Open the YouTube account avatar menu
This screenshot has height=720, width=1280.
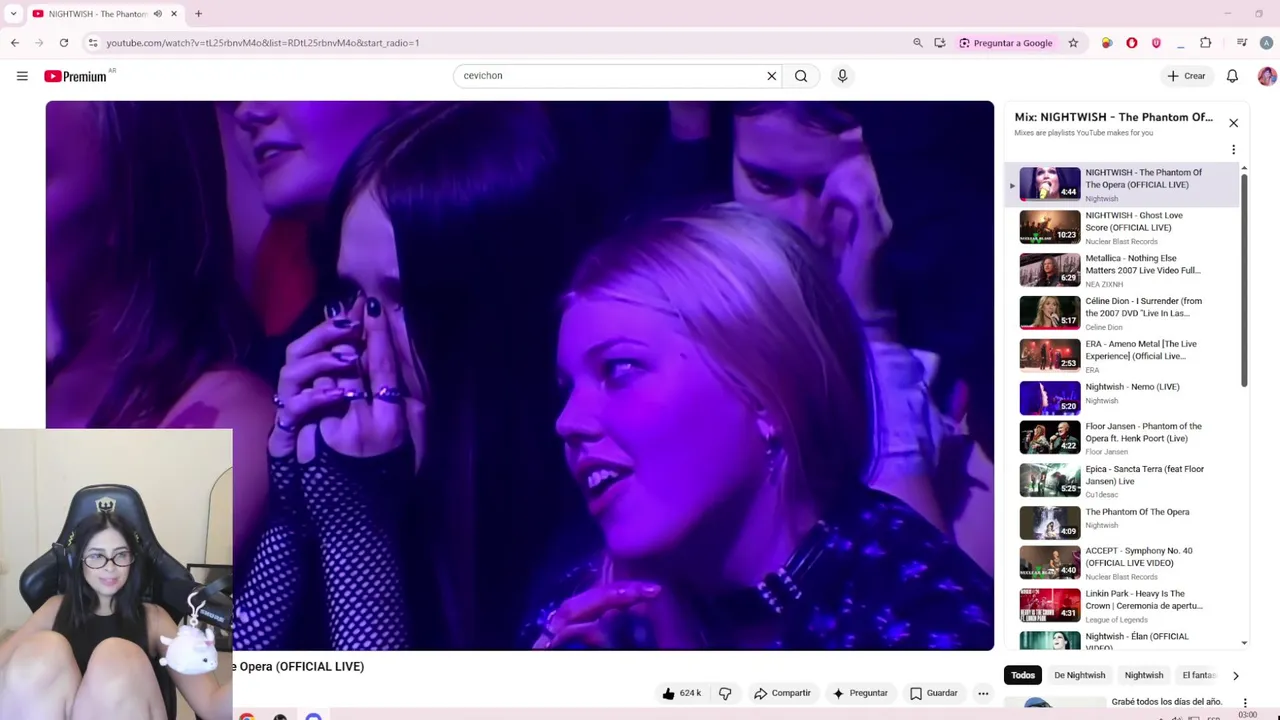pyautogui.click(x=1266, y=76)
